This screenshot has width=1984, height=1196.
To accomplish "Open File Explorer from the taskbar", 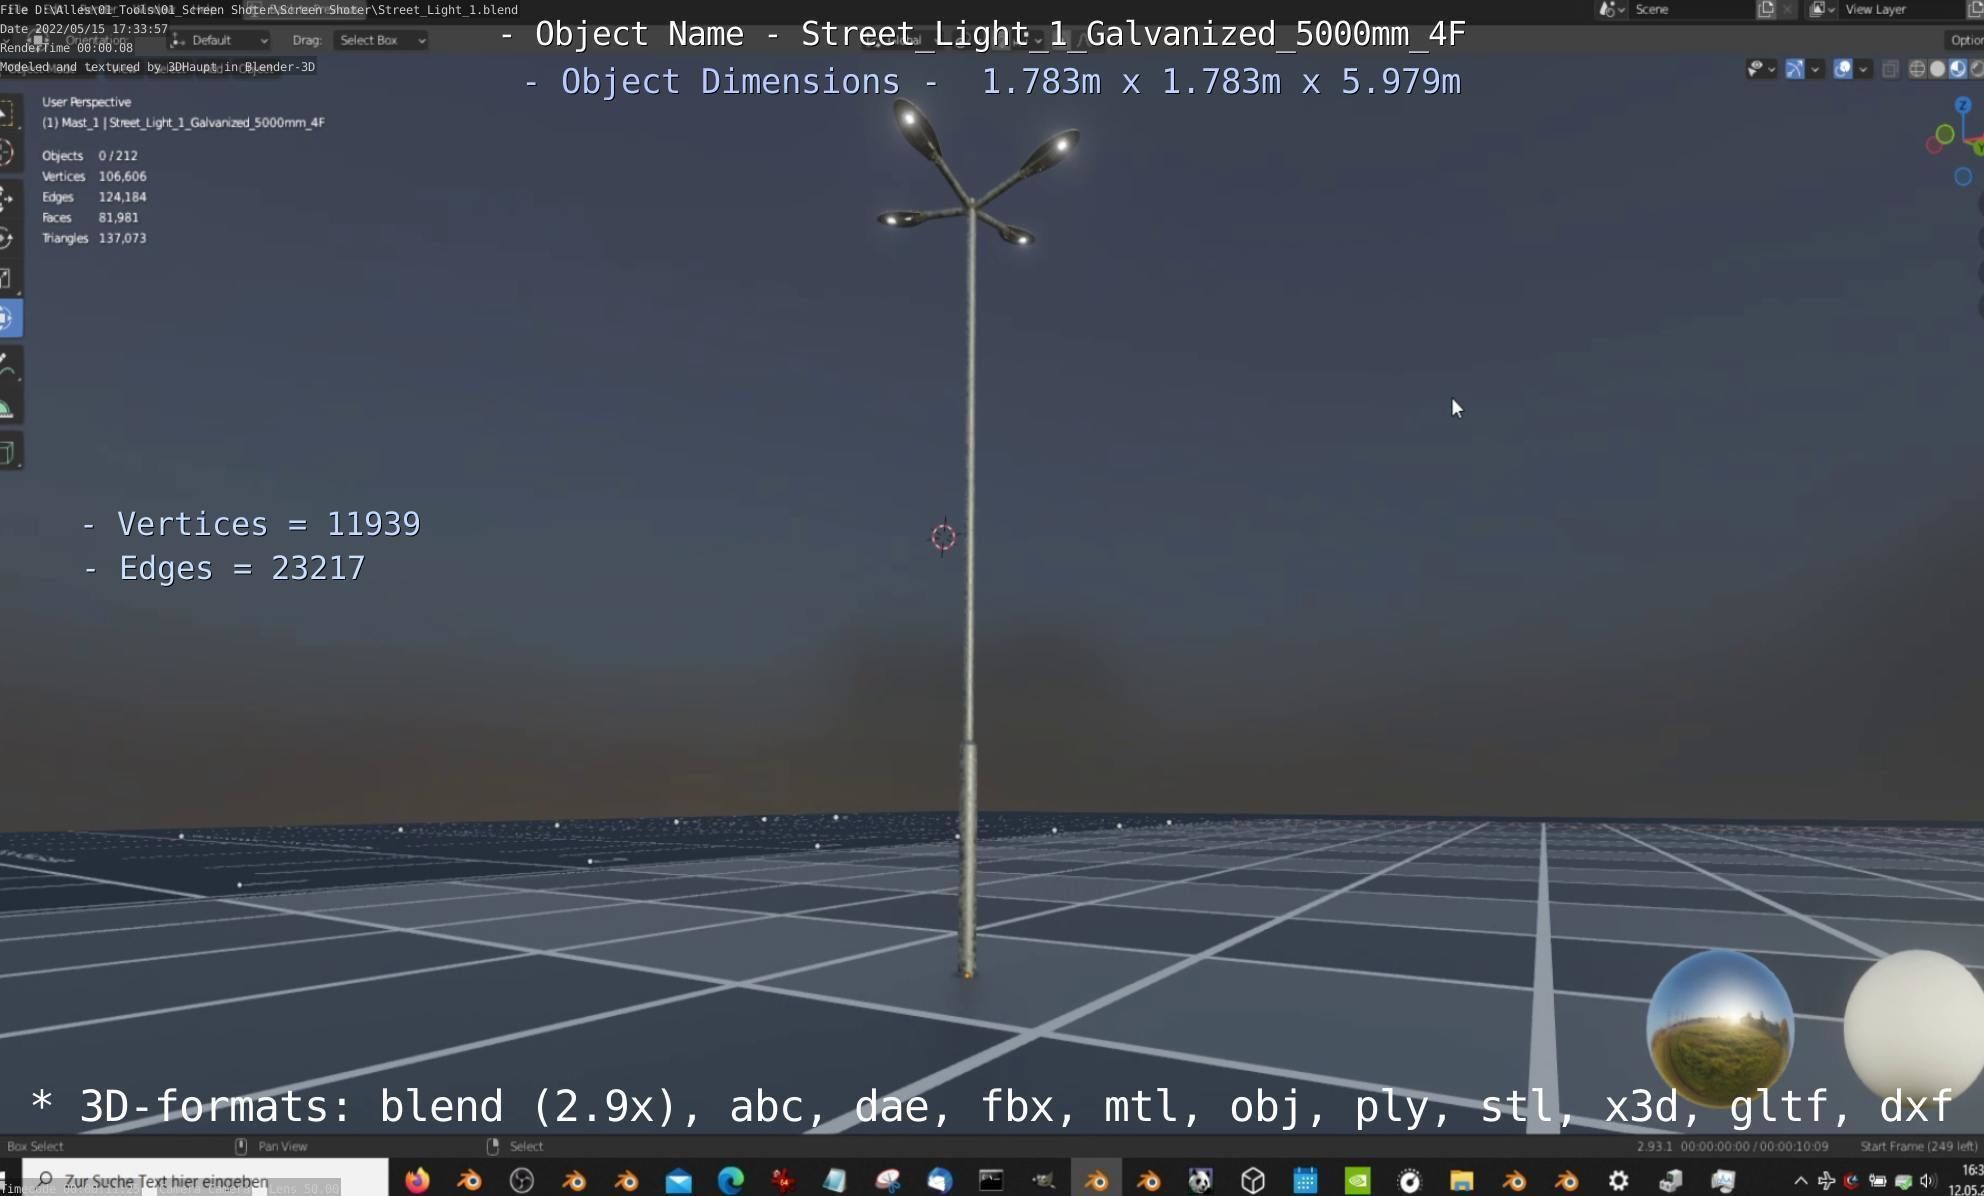I will [1462, 1180].
